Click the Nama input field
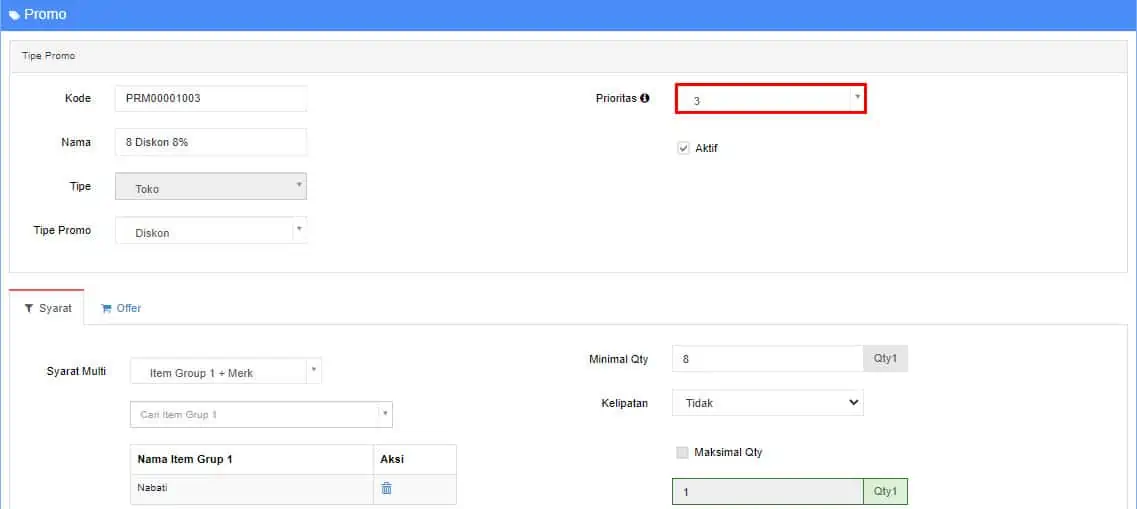The height and width of the screenshot is (509, 1137). (x=211, y=142)
